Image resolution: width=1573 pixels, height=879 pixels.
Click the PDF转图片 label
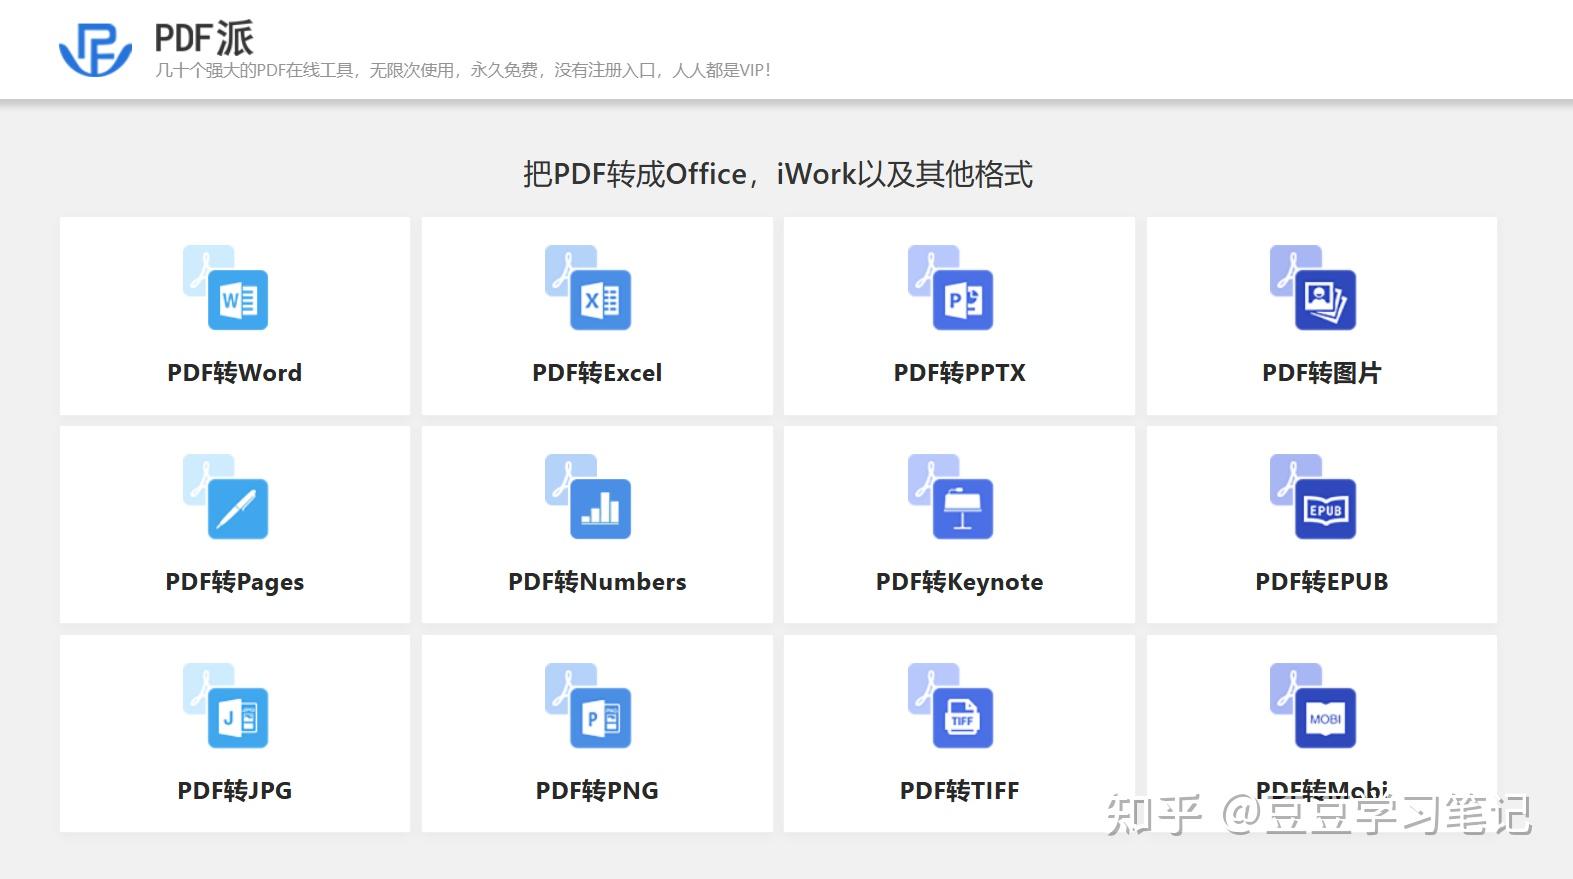(x=1322, y=373)
